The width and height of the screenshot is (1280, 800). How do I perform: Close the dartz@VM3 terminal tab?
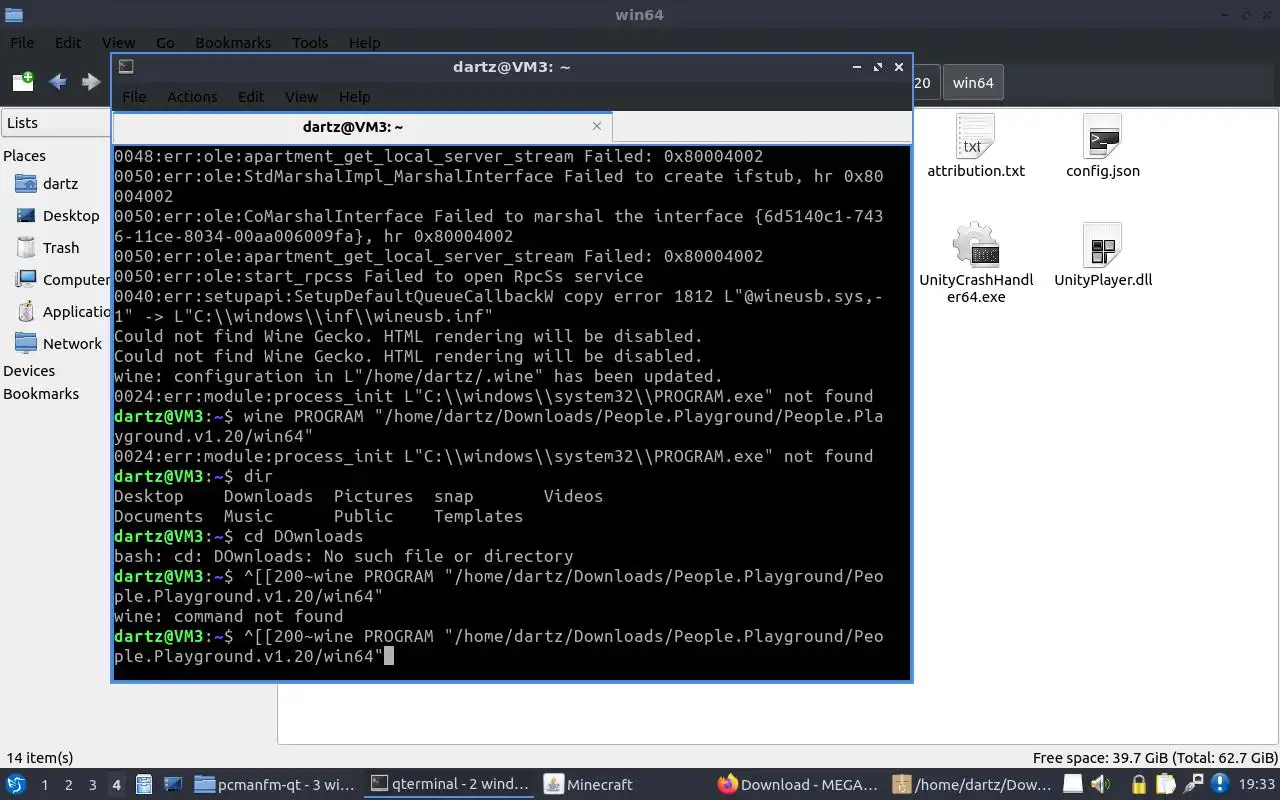coord(597,126)
